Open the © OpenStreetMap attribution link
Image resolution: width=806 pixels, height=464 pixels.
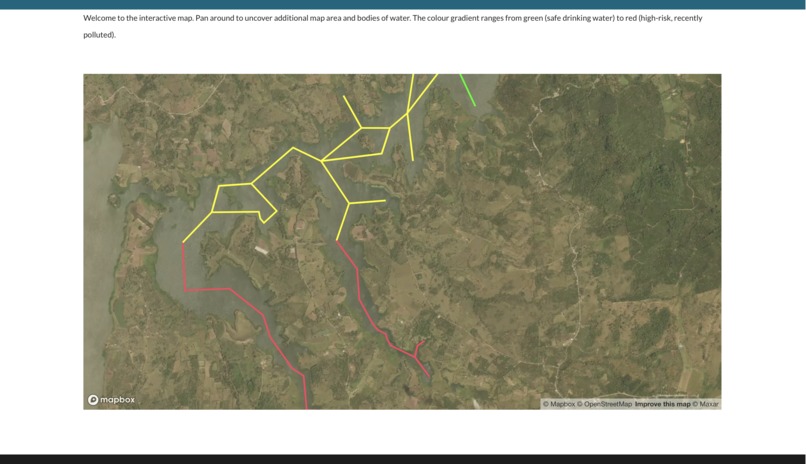[x=604, y=404]
